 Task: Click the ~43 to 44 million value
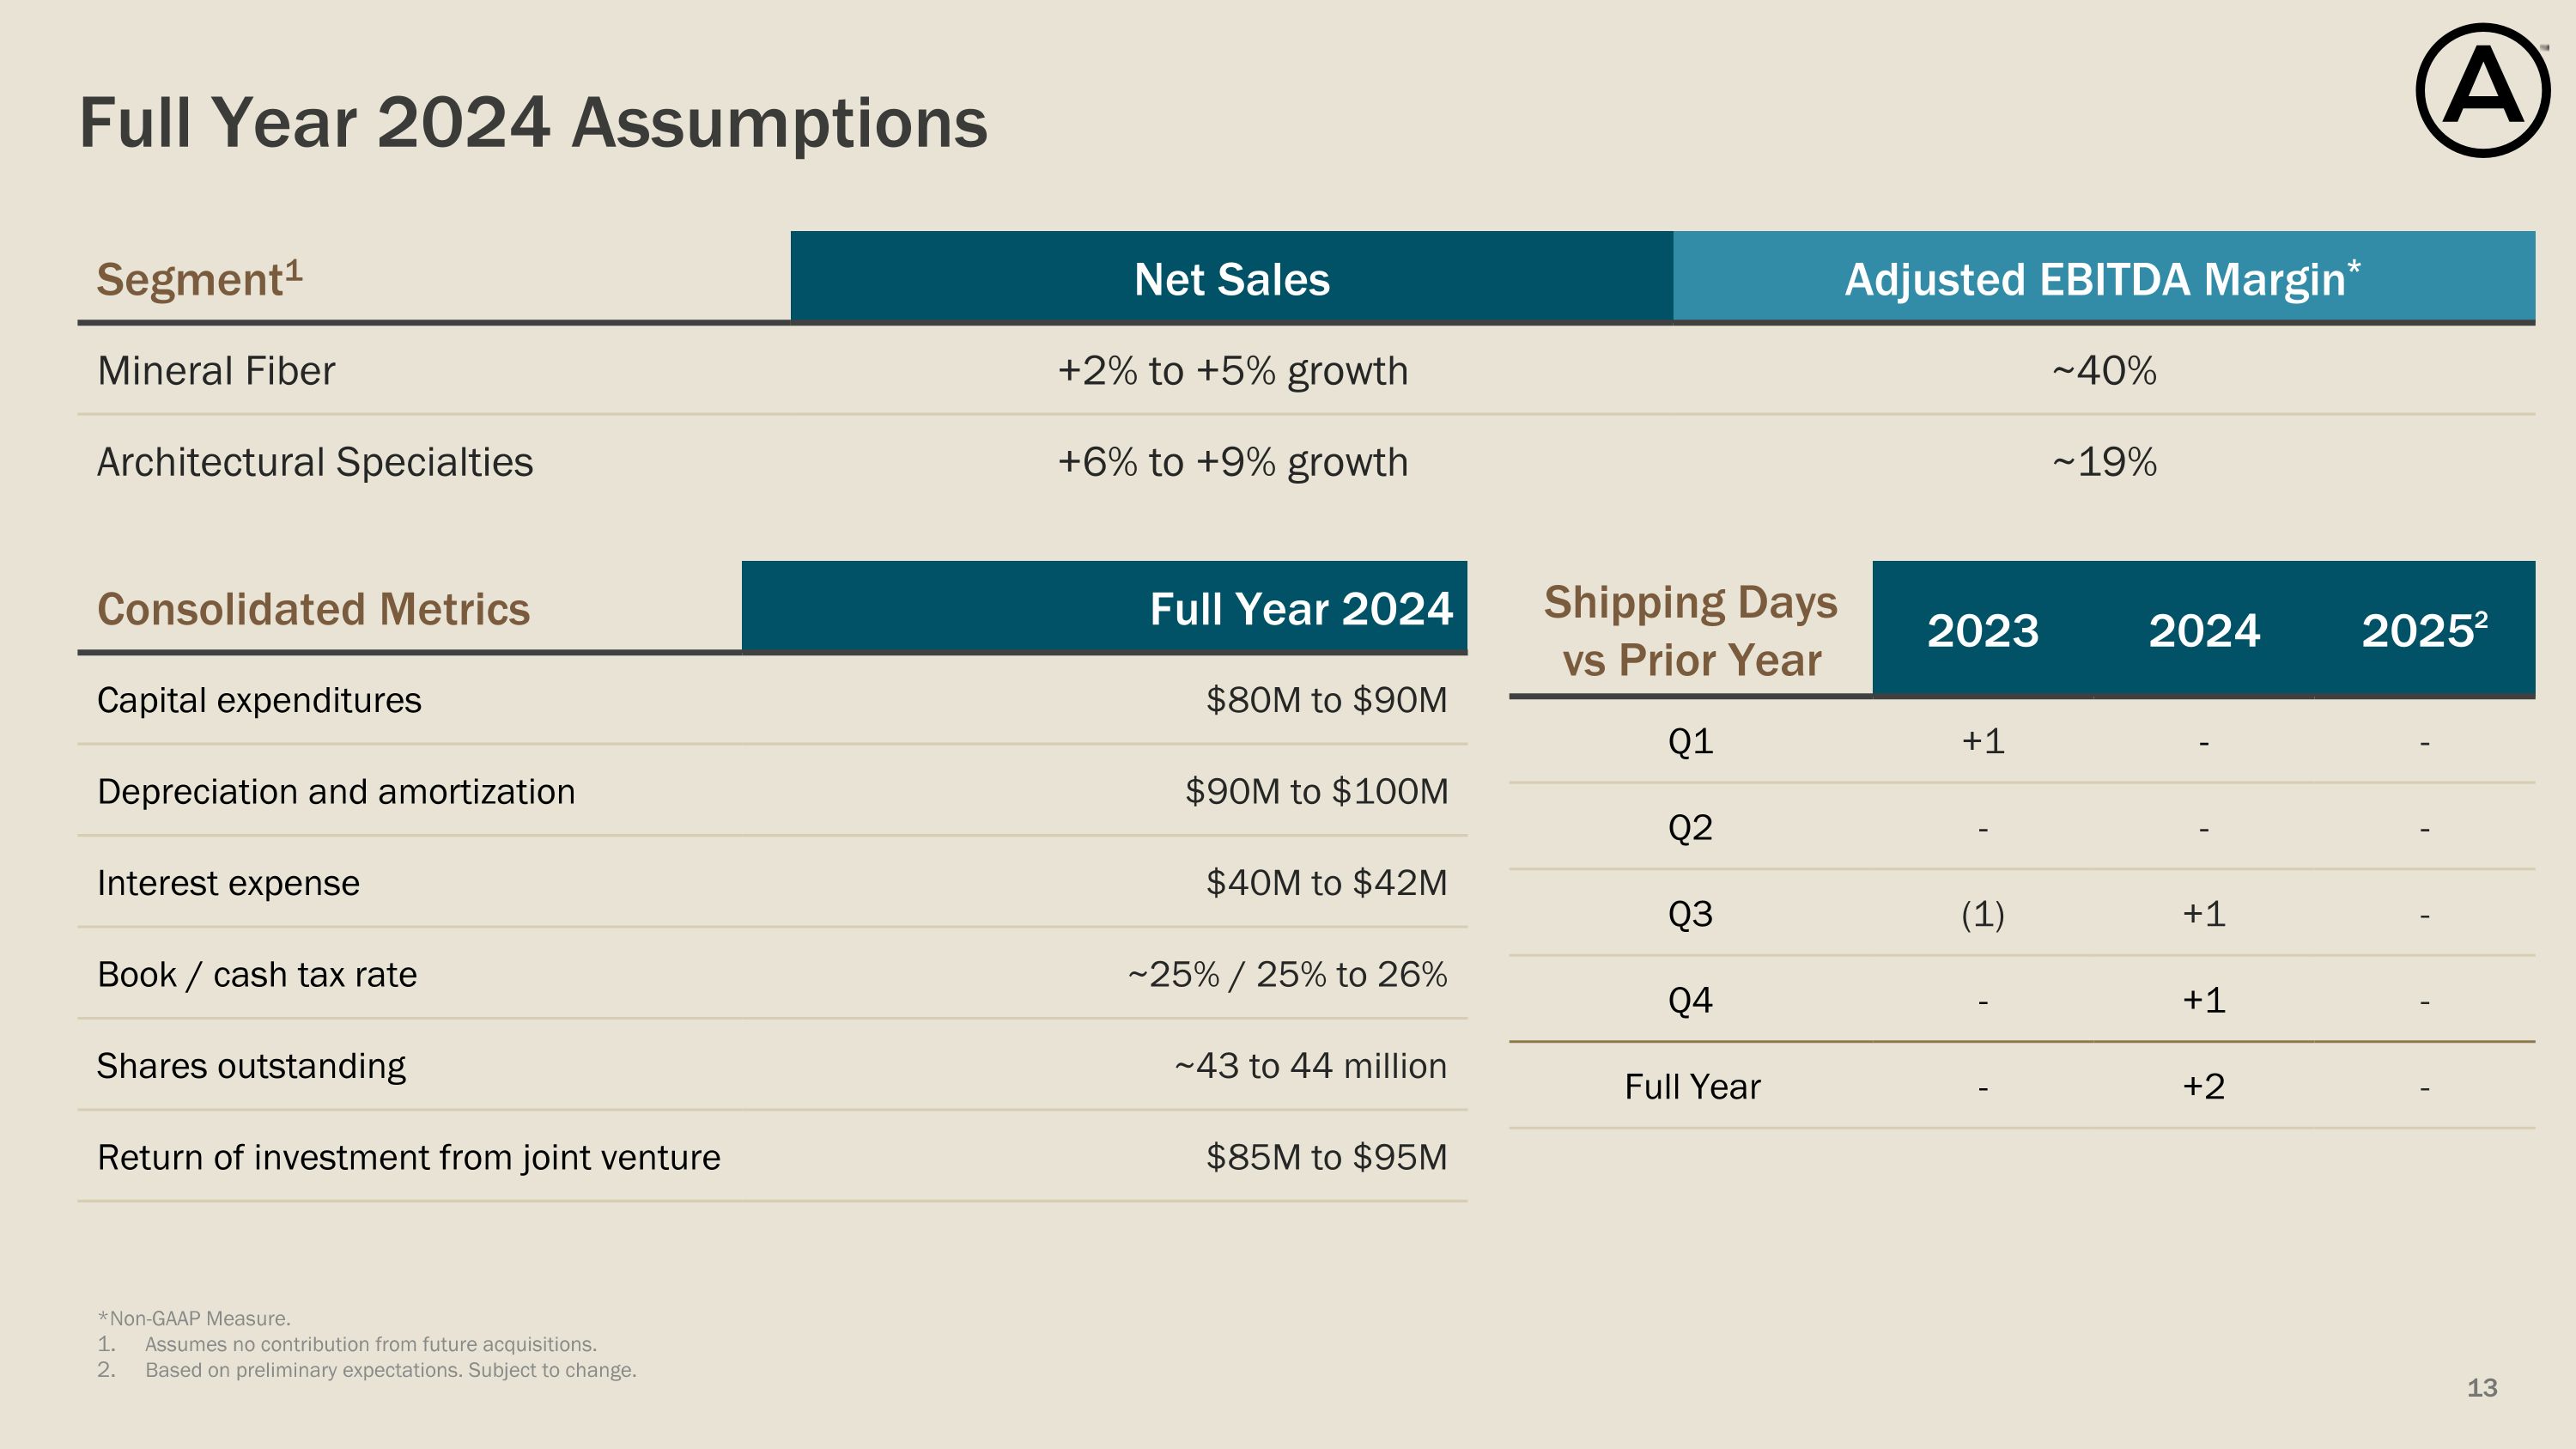click(1310, 1066)
